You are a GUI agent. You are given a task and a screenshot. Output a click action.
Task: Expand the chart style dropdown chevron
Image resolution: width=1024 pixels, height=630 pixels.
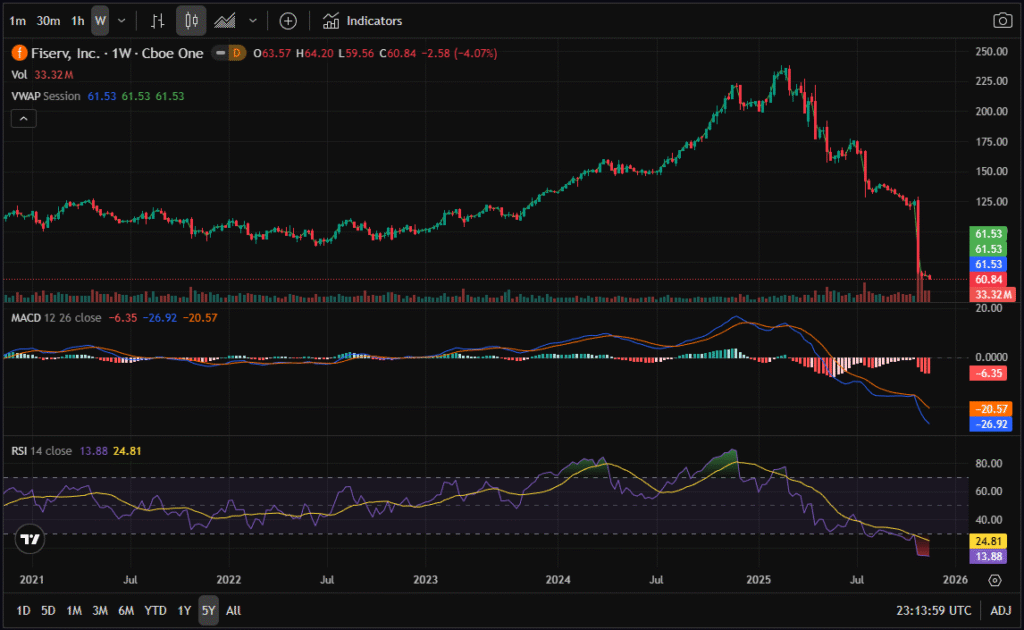pyautogui.click(x=252, y=20)
